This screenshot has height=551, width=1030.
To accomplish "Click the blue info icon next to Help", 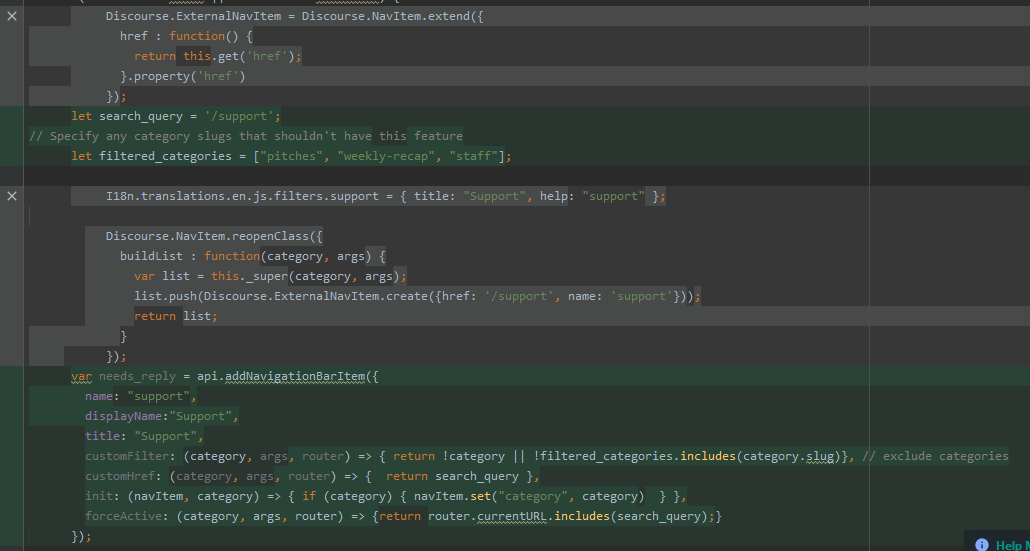I will point(981,544).
